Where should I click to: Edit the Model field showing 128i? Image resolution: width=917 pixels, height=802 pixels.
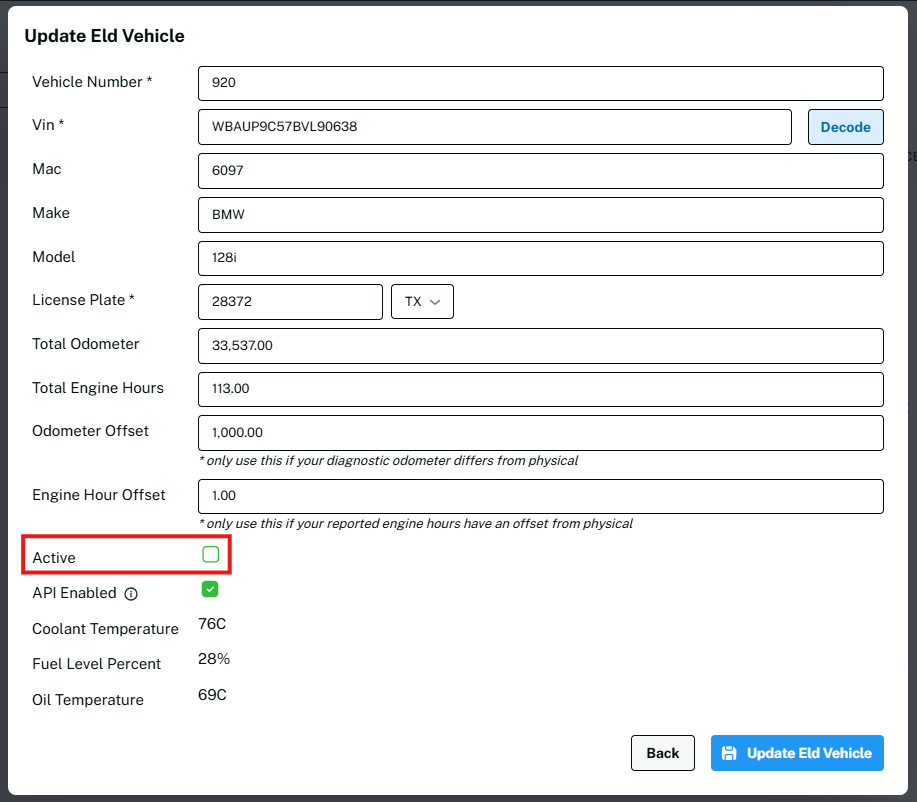(540, 258)
